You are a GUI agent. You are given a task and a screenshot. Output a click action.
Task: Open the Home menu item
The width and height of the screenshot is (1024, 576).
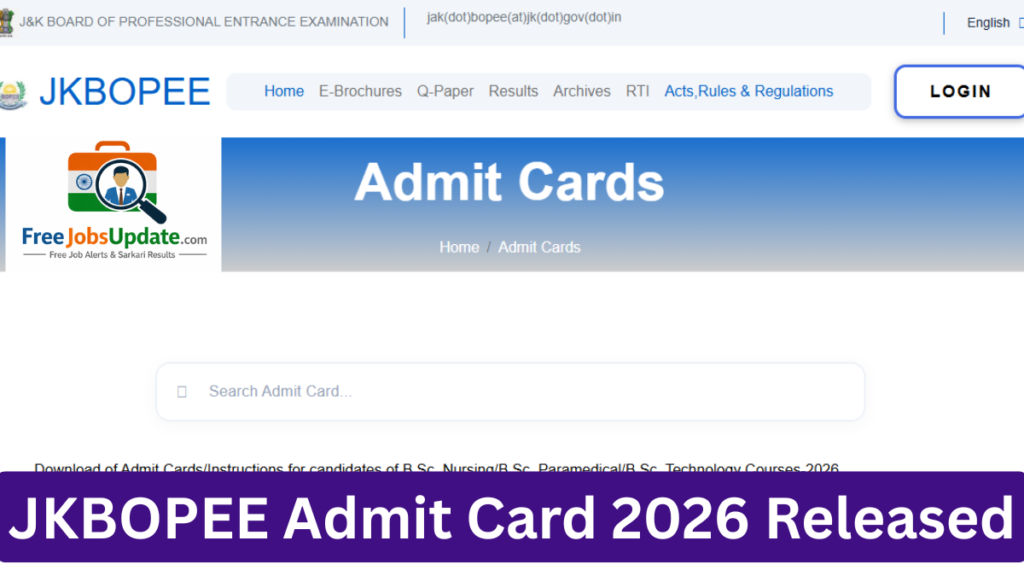(284, 91)
